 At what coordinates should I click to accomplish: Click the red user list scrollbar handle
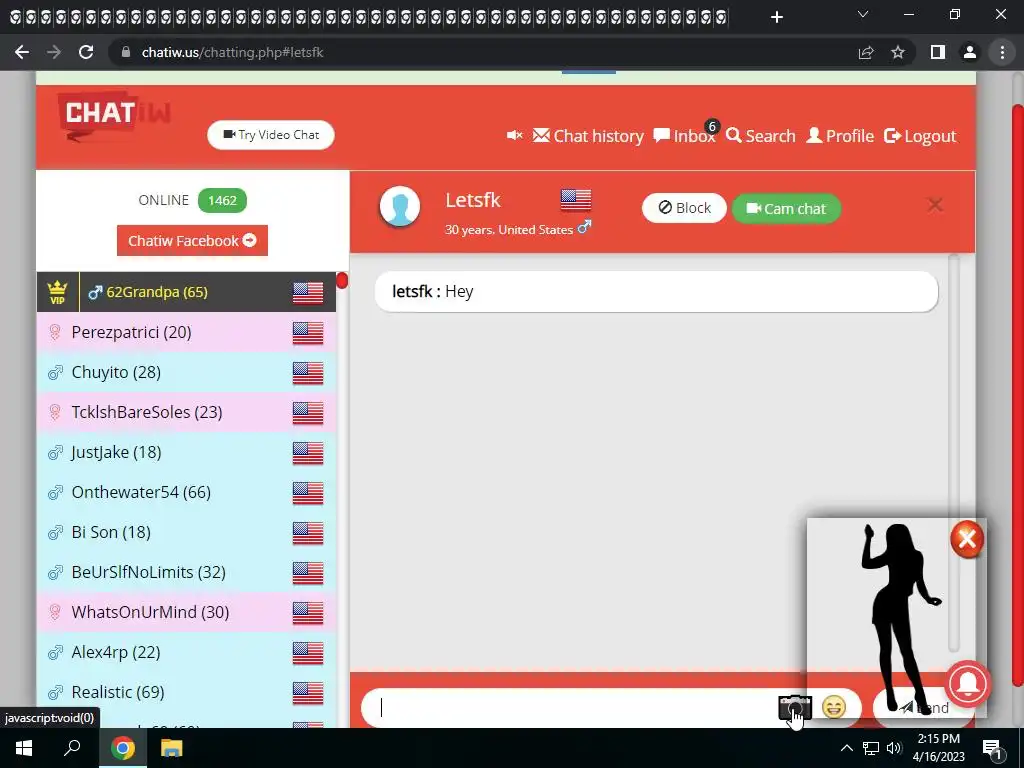(x=342, y=281)
